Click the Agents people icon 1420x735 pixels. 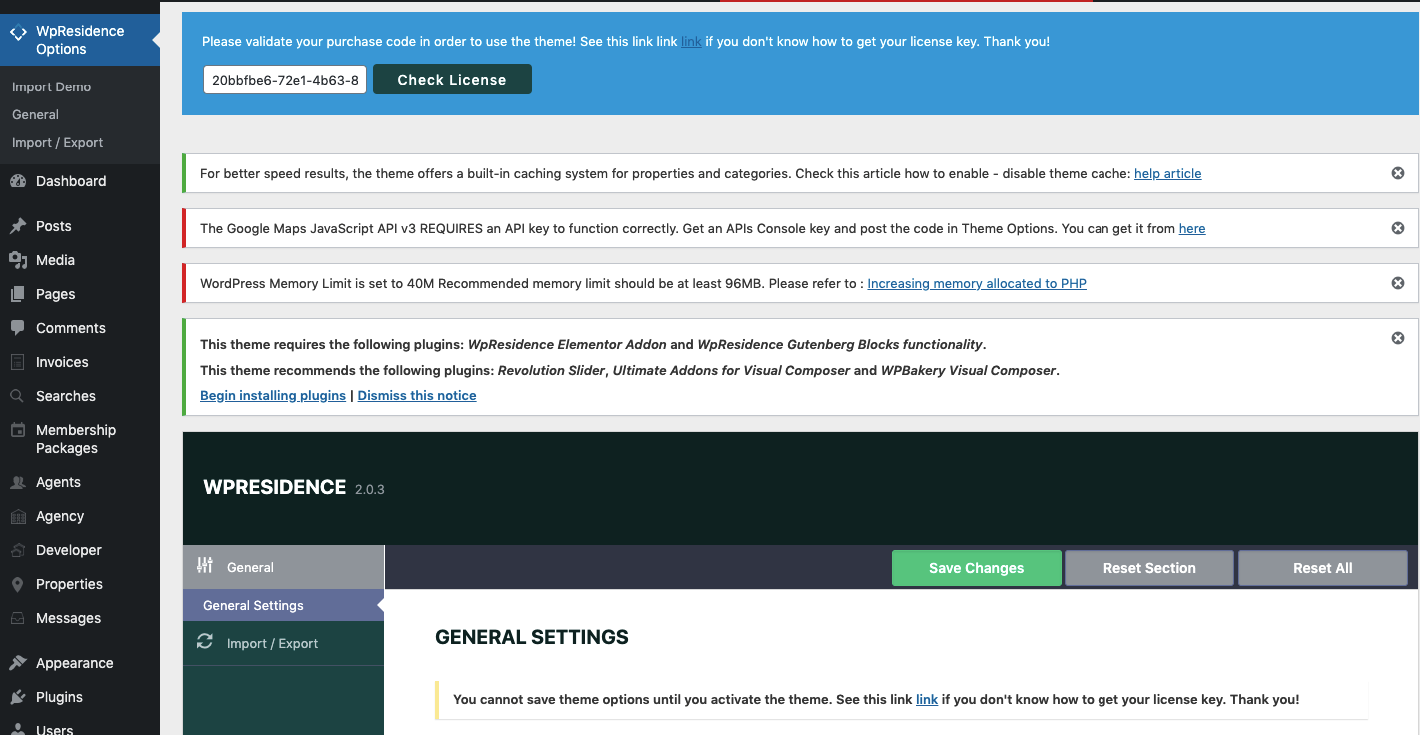pyautogui.click(x=18, y=482)
